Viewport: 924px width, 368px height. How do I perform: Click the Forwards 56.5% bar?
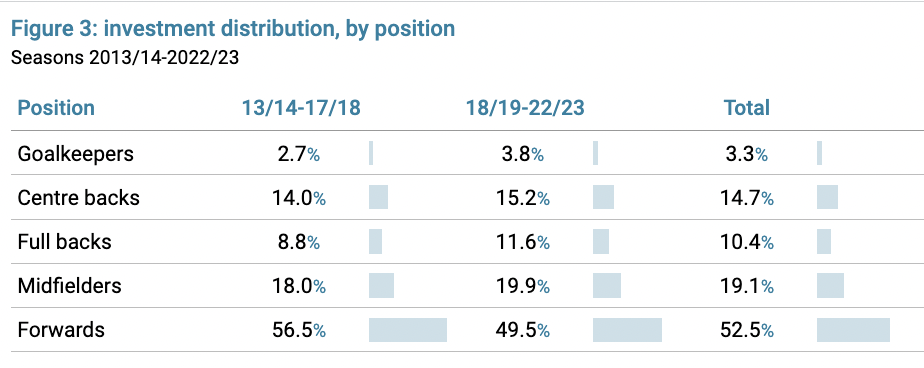(408, 330)
